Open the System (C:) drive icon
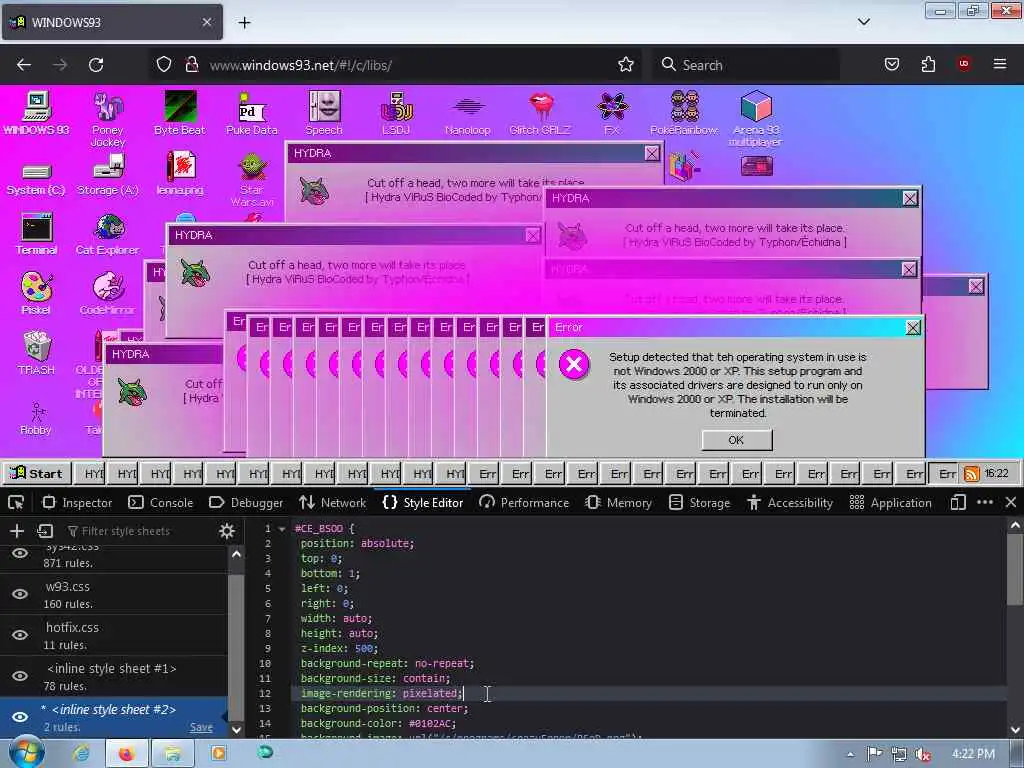The width and height of the screenshot is (1024, 768). click(37, 178)
